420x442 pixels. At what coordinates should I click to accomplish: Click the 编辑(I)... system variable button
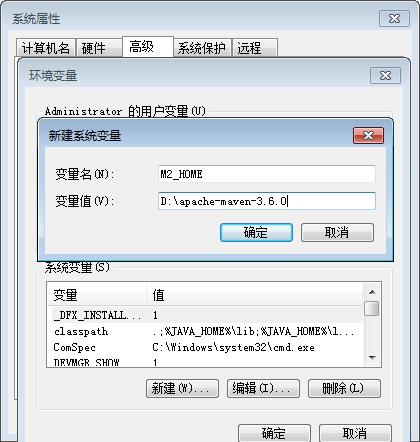click(x=263, y=388)
